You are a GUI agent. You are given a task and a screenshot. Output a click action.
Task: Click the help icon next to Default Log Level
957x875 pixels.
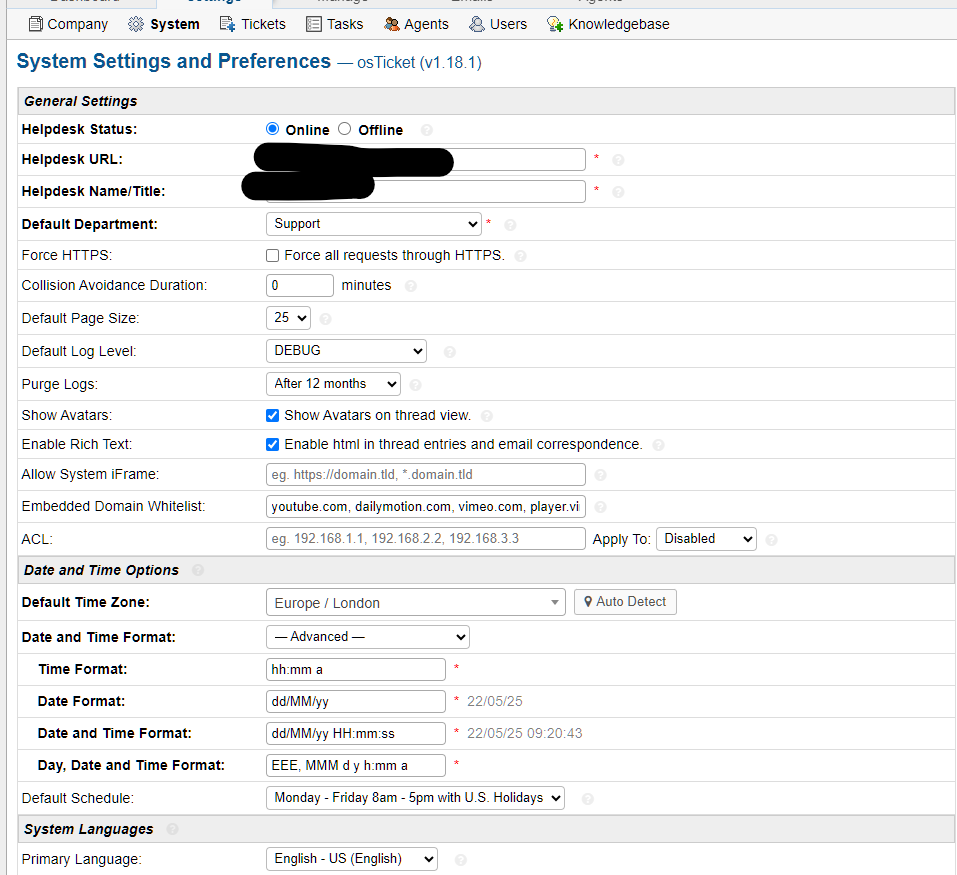point(449,352)
